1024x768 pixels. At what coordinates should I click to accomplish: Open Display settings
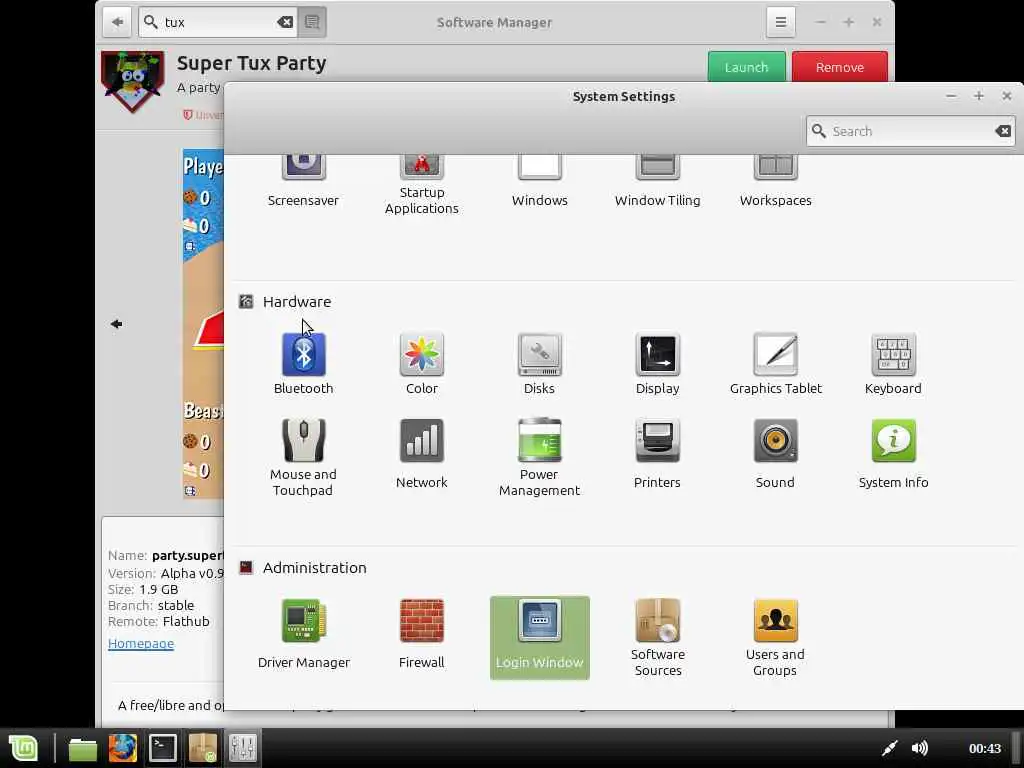pyautogui.click(x=658, y=364)
